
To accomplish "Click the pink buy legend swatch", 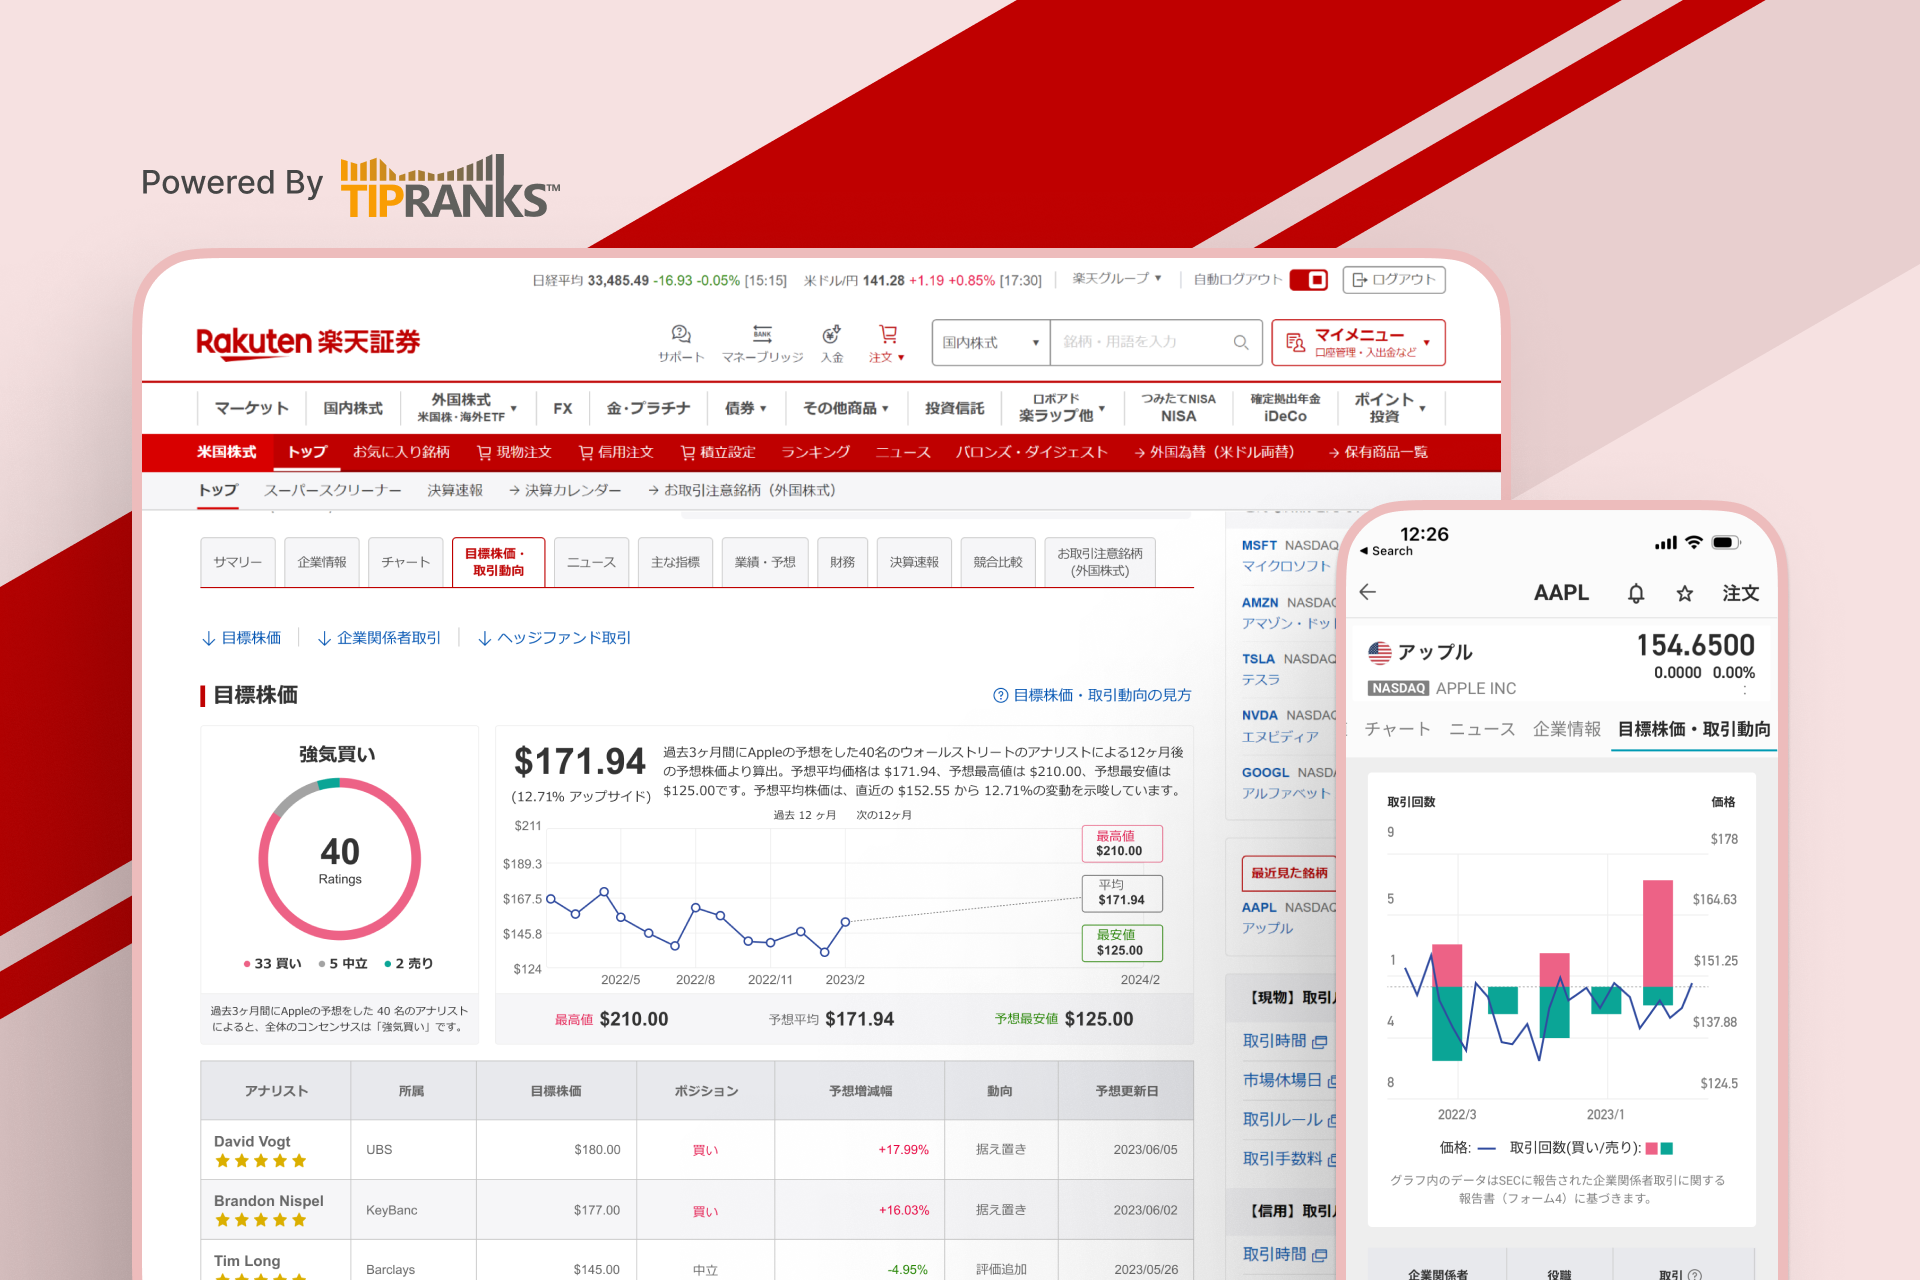I will (1652, 1148).
